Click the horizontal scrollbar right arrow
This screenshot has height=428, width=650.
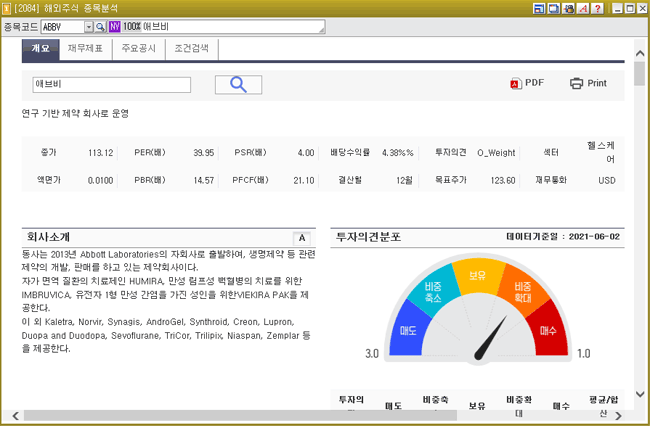click(618, 416)
